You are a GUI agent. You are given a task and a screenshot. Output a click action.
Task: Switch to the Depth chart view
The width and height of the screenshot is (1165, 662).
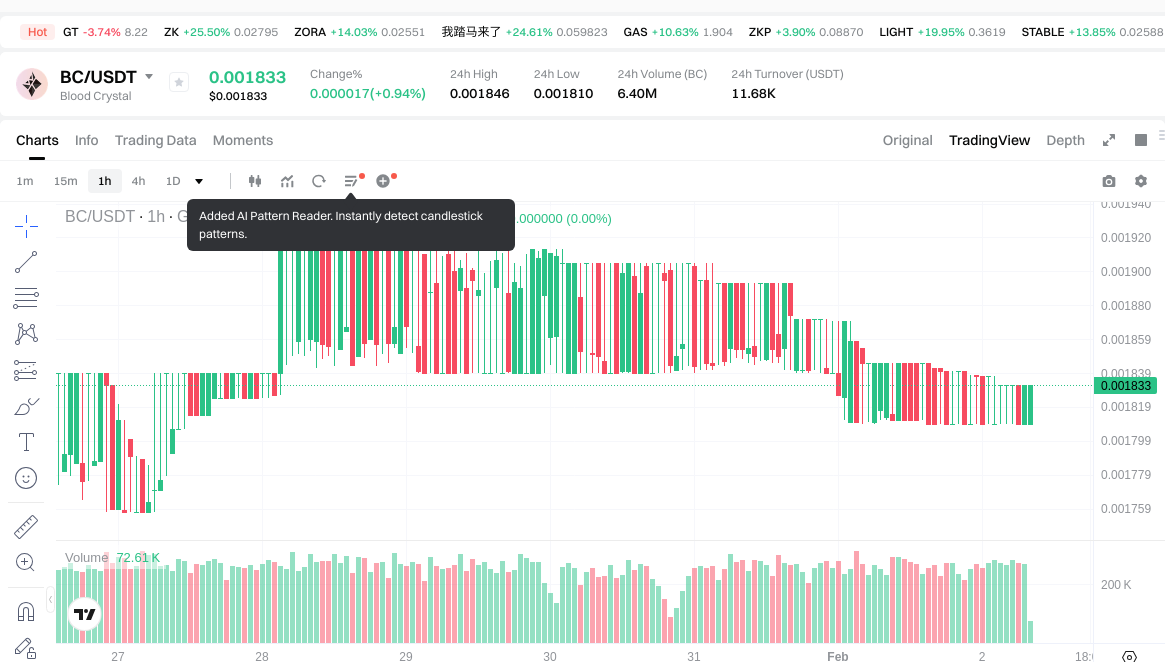pos(1065,140)
